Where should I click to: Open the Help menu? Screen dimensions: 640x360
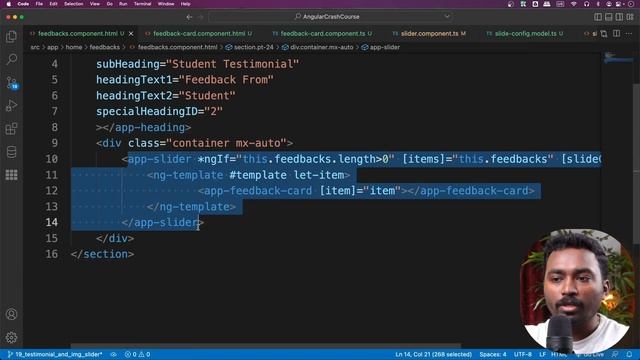click(185, 4)
